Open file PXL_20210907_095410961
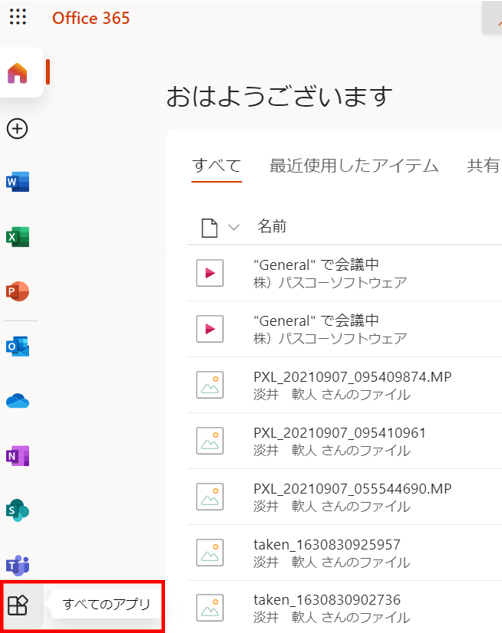502x633 pixels. click(339, 433)
